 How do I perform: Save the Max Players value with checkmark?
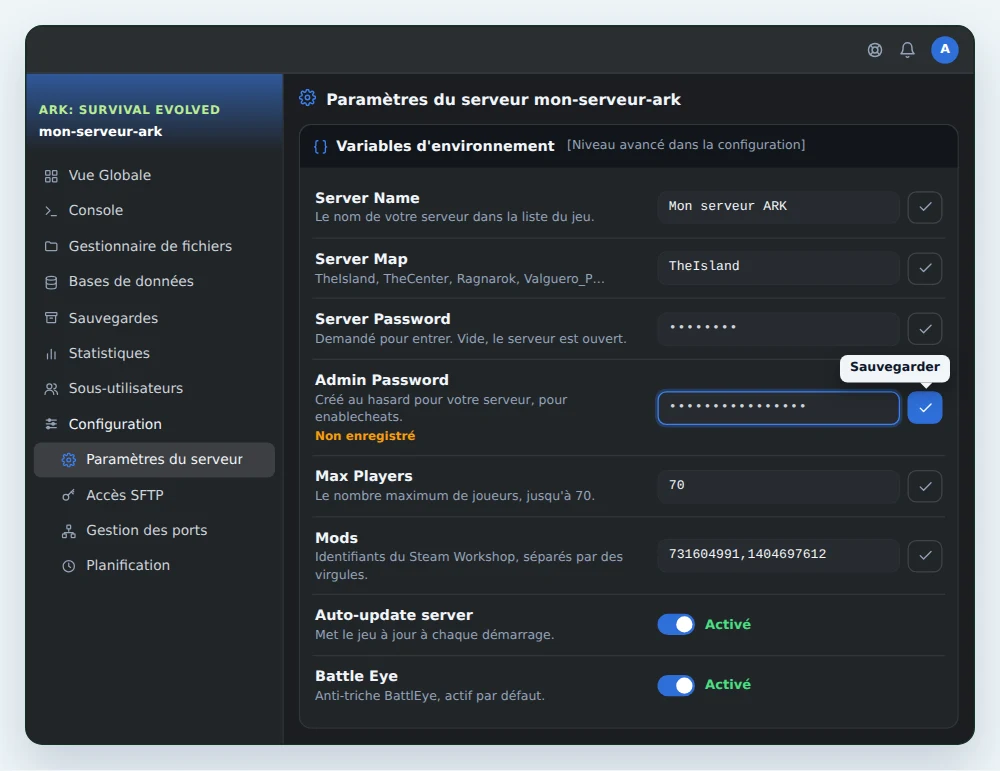pyautogui.click(x=925, y=487)
